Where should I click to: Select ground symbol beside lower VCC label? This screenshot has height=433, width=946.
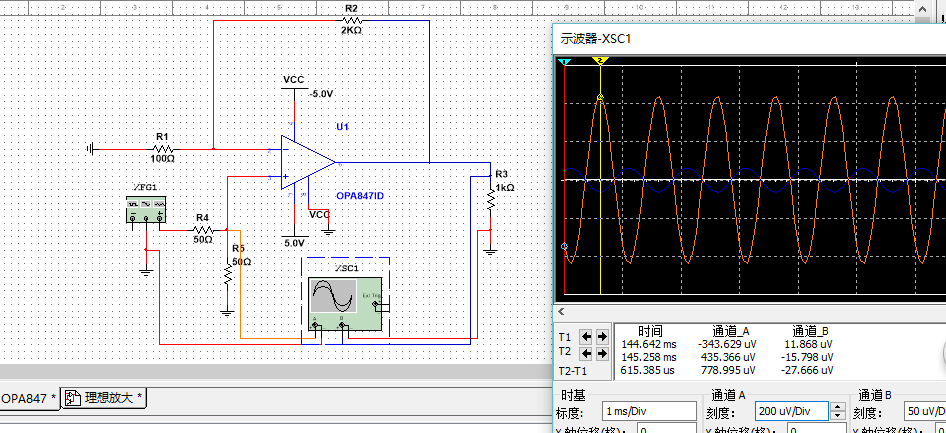coord(329,230)
